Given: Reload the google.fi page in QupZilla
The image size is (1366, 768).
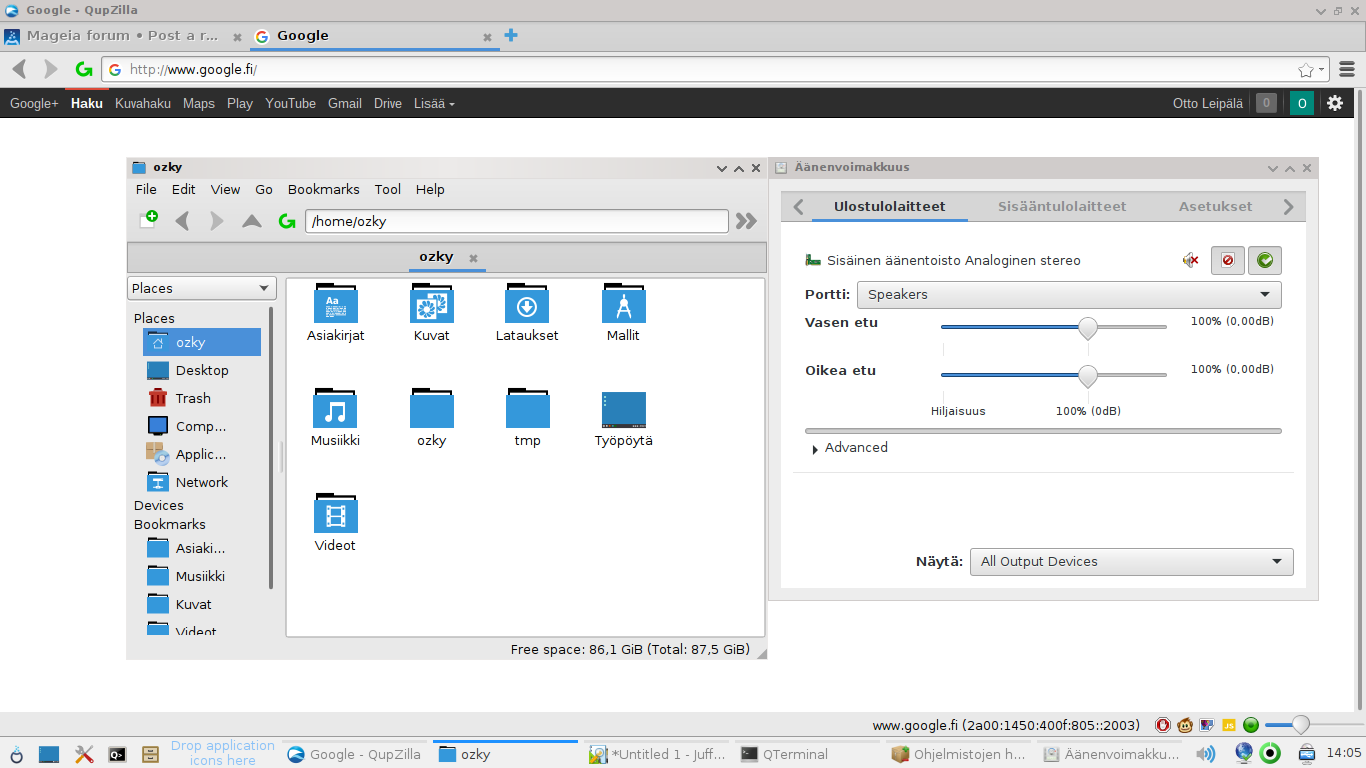Looking at the screenshot, I should pos(84,70).
